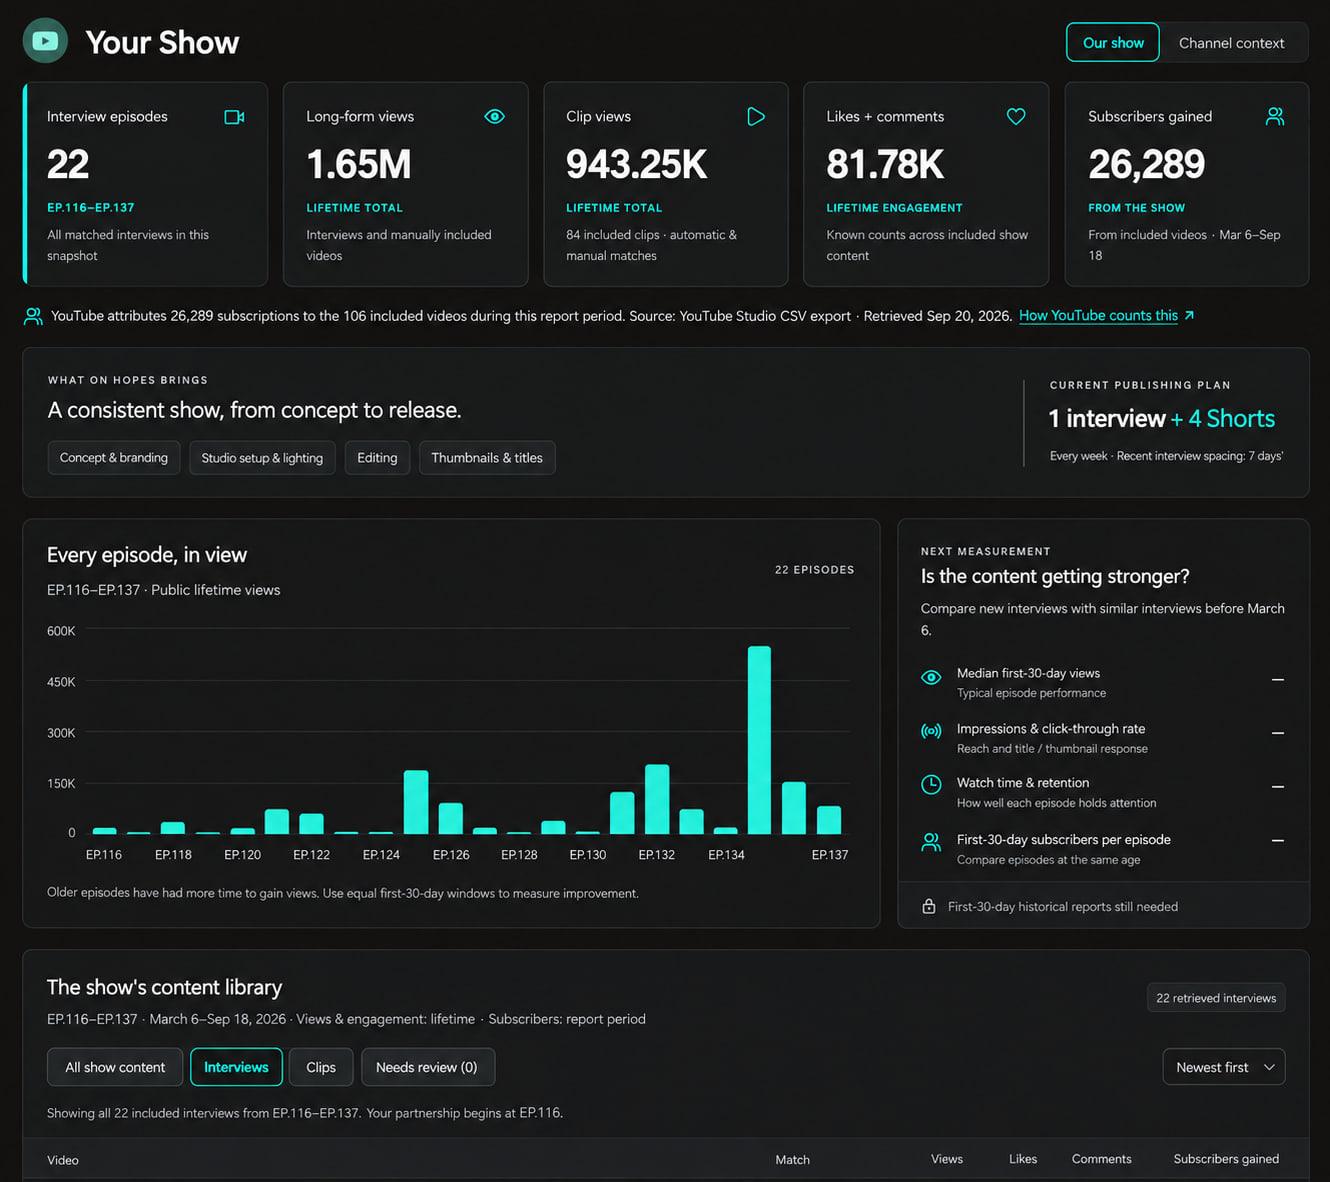Click the eye icon beside Median first-30-day views
This screenshot has width=1330, height=1182.
pos(931,677)
